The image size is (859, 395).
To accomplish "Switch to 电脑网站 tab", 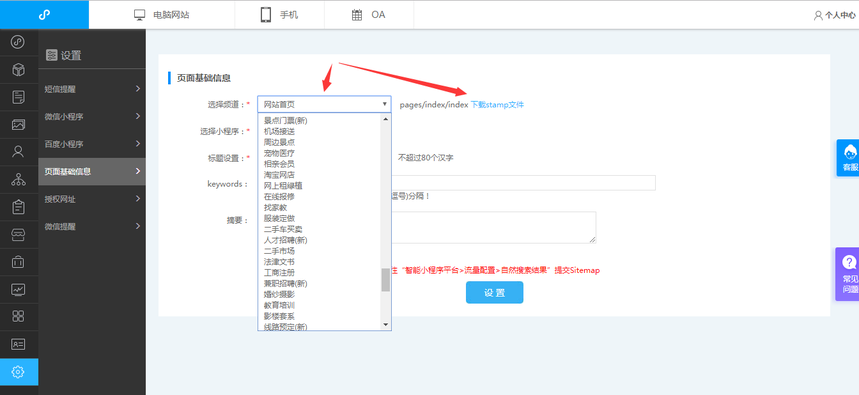I will tap(162, 15).
